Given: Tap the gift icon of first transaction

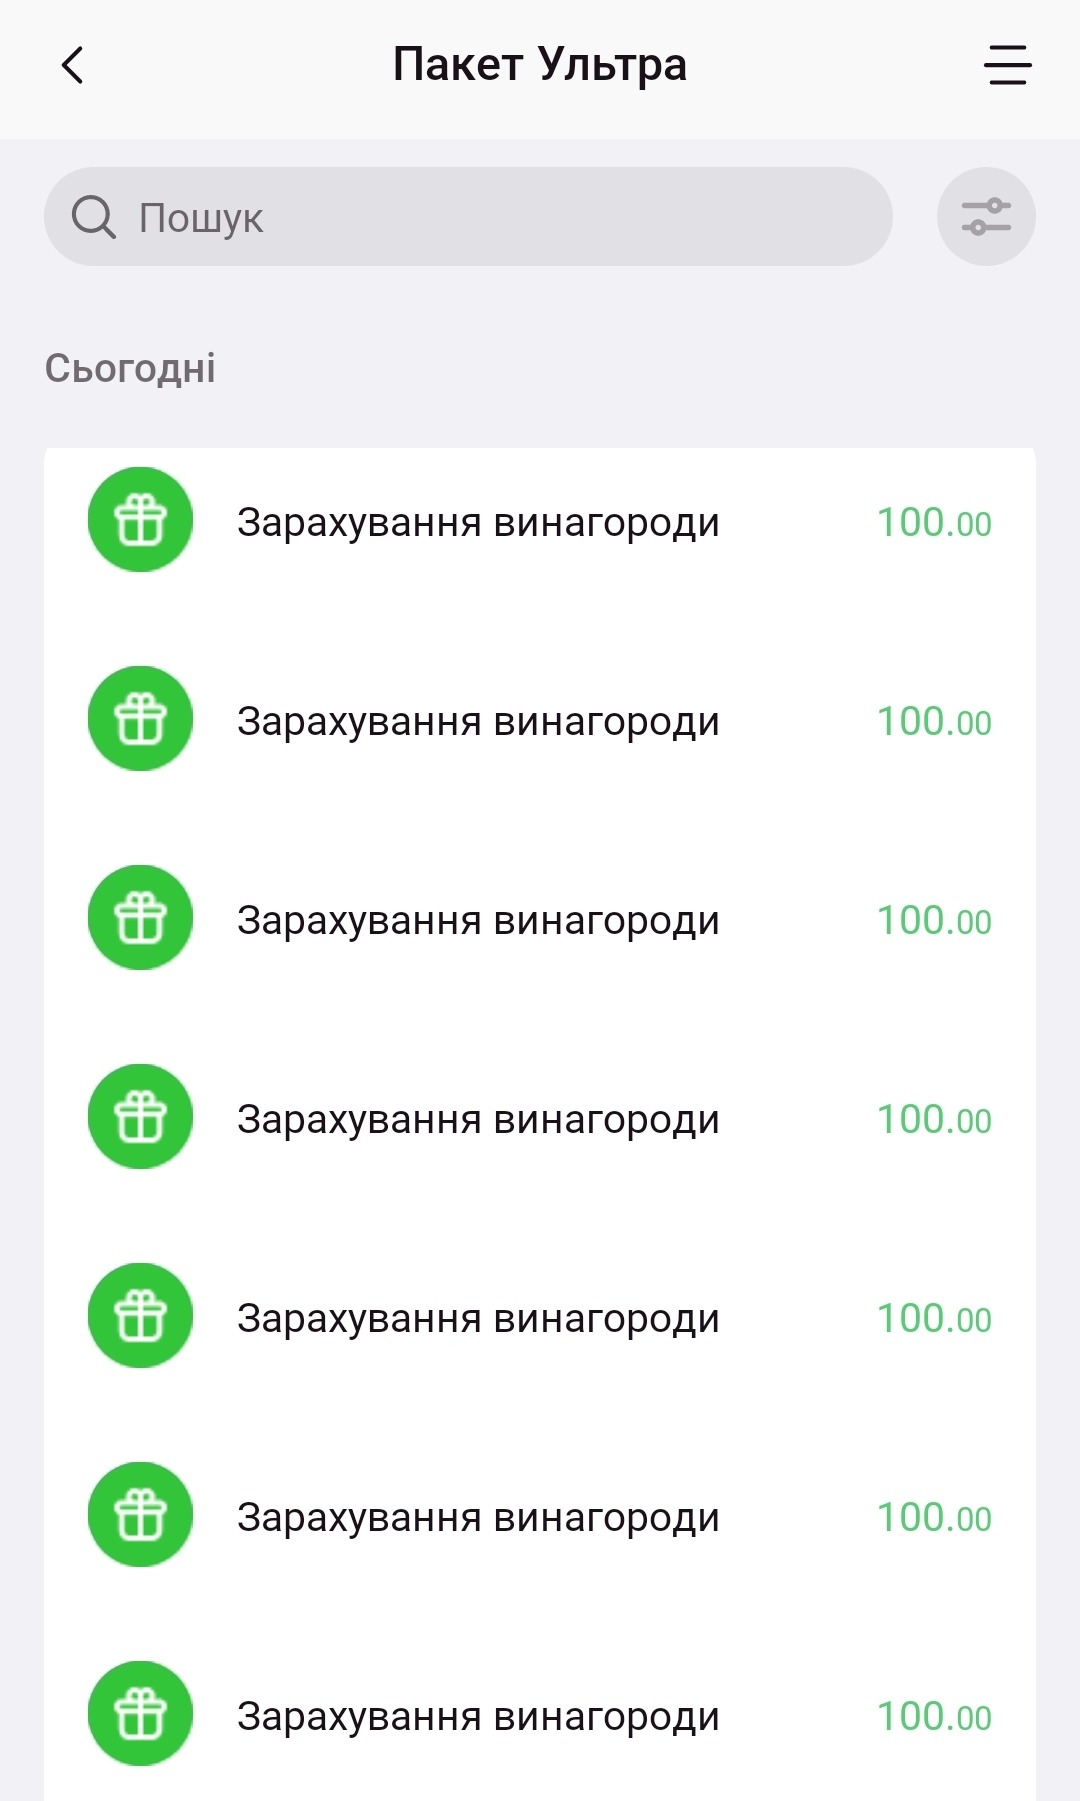Looking at the screenshot, I should tap(140, 520).
